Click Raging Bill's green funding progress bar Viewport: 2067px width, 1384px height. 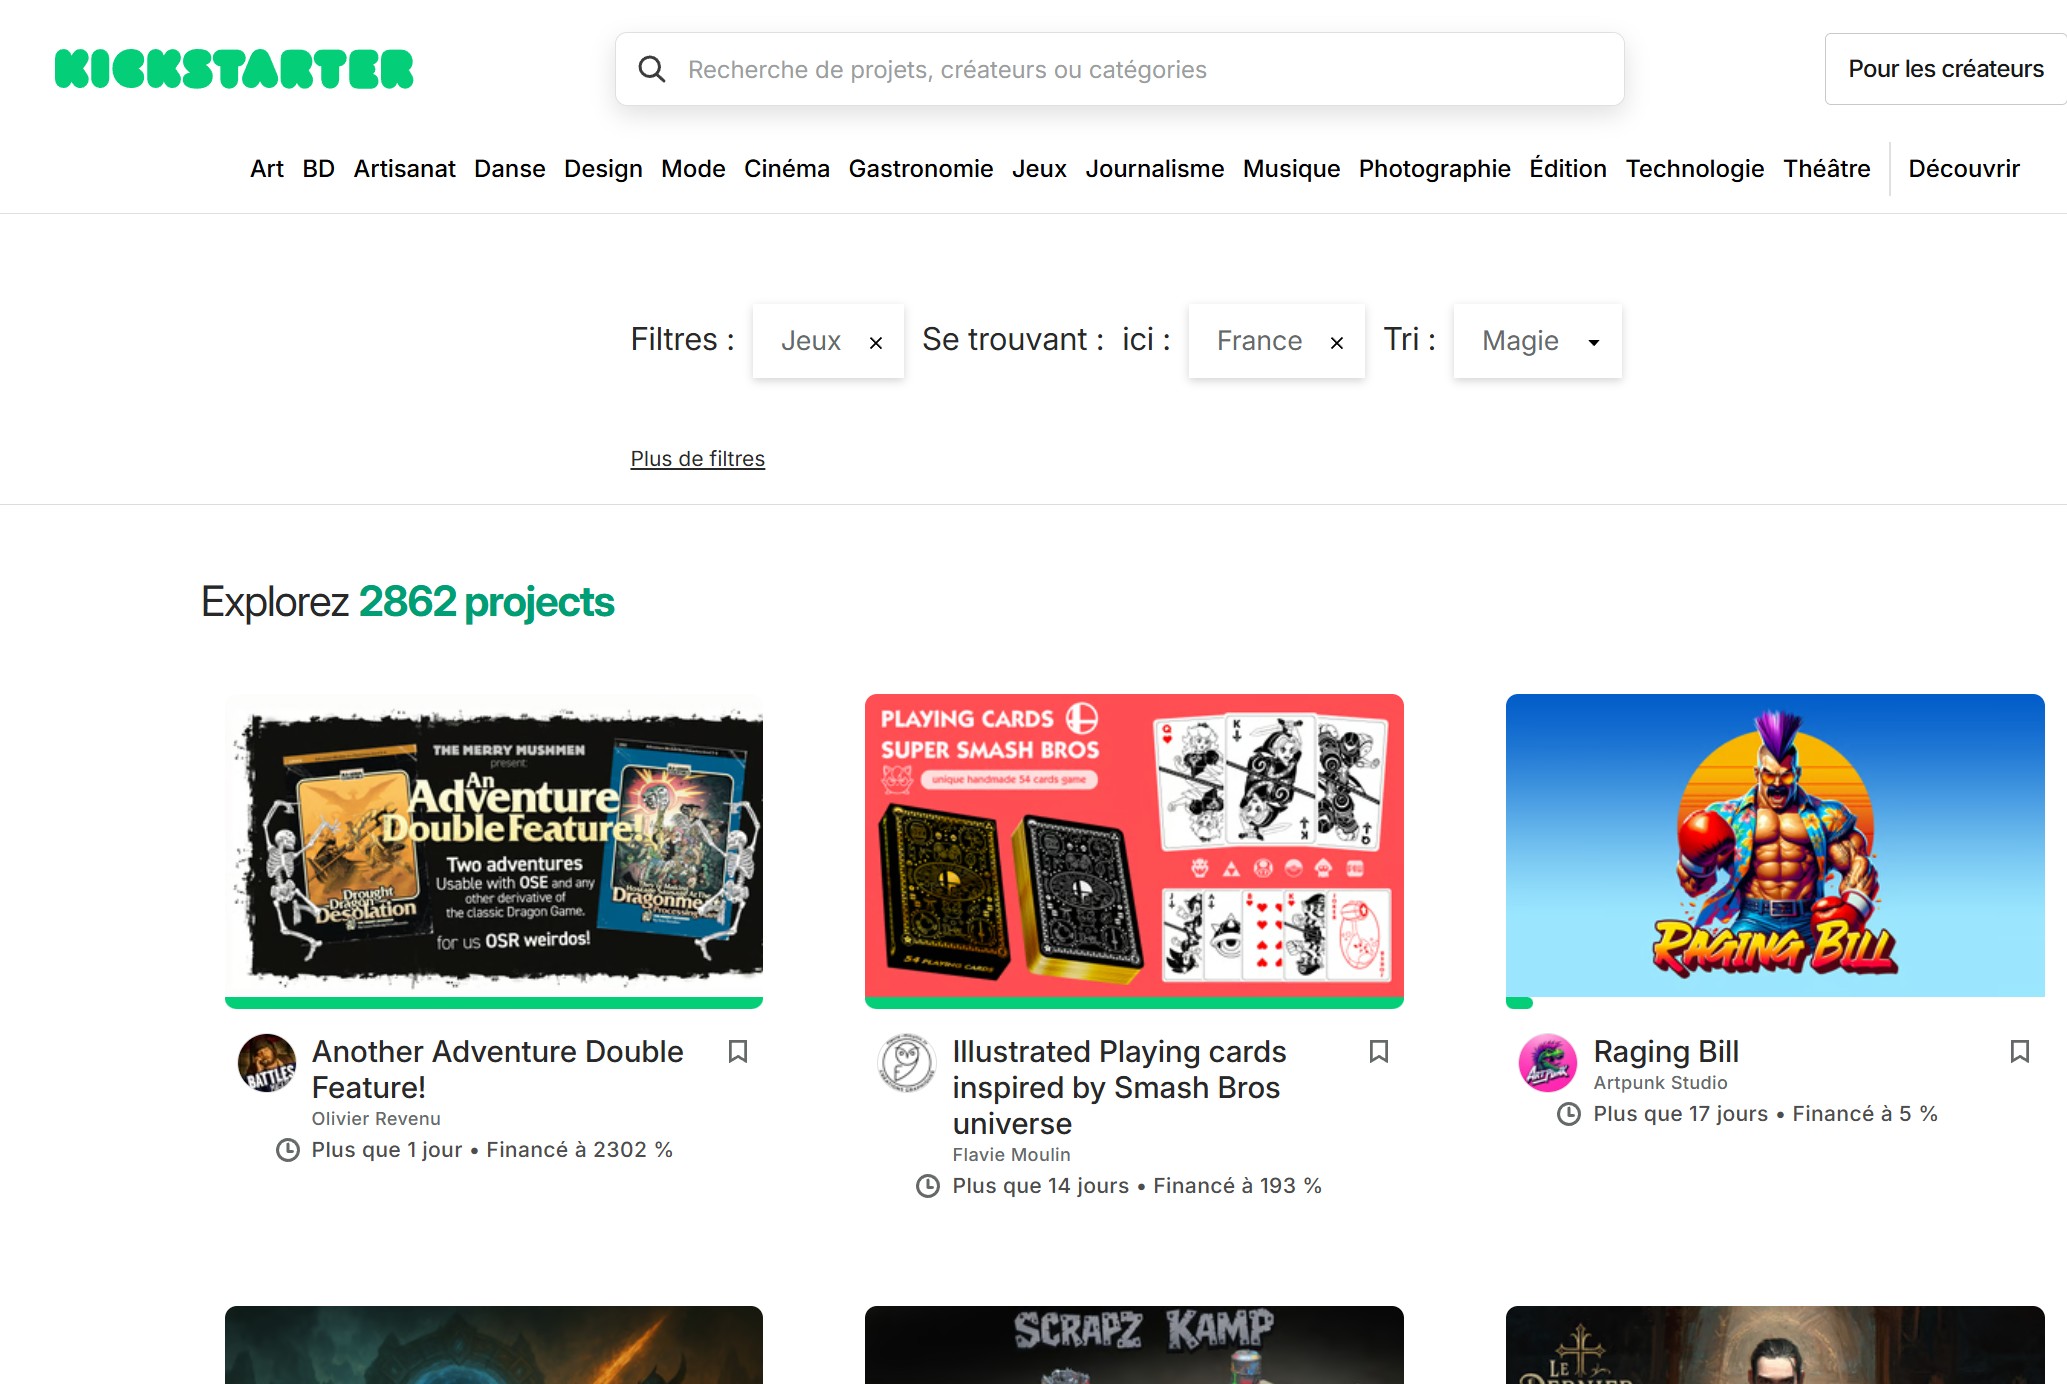coord(1520,1002)
